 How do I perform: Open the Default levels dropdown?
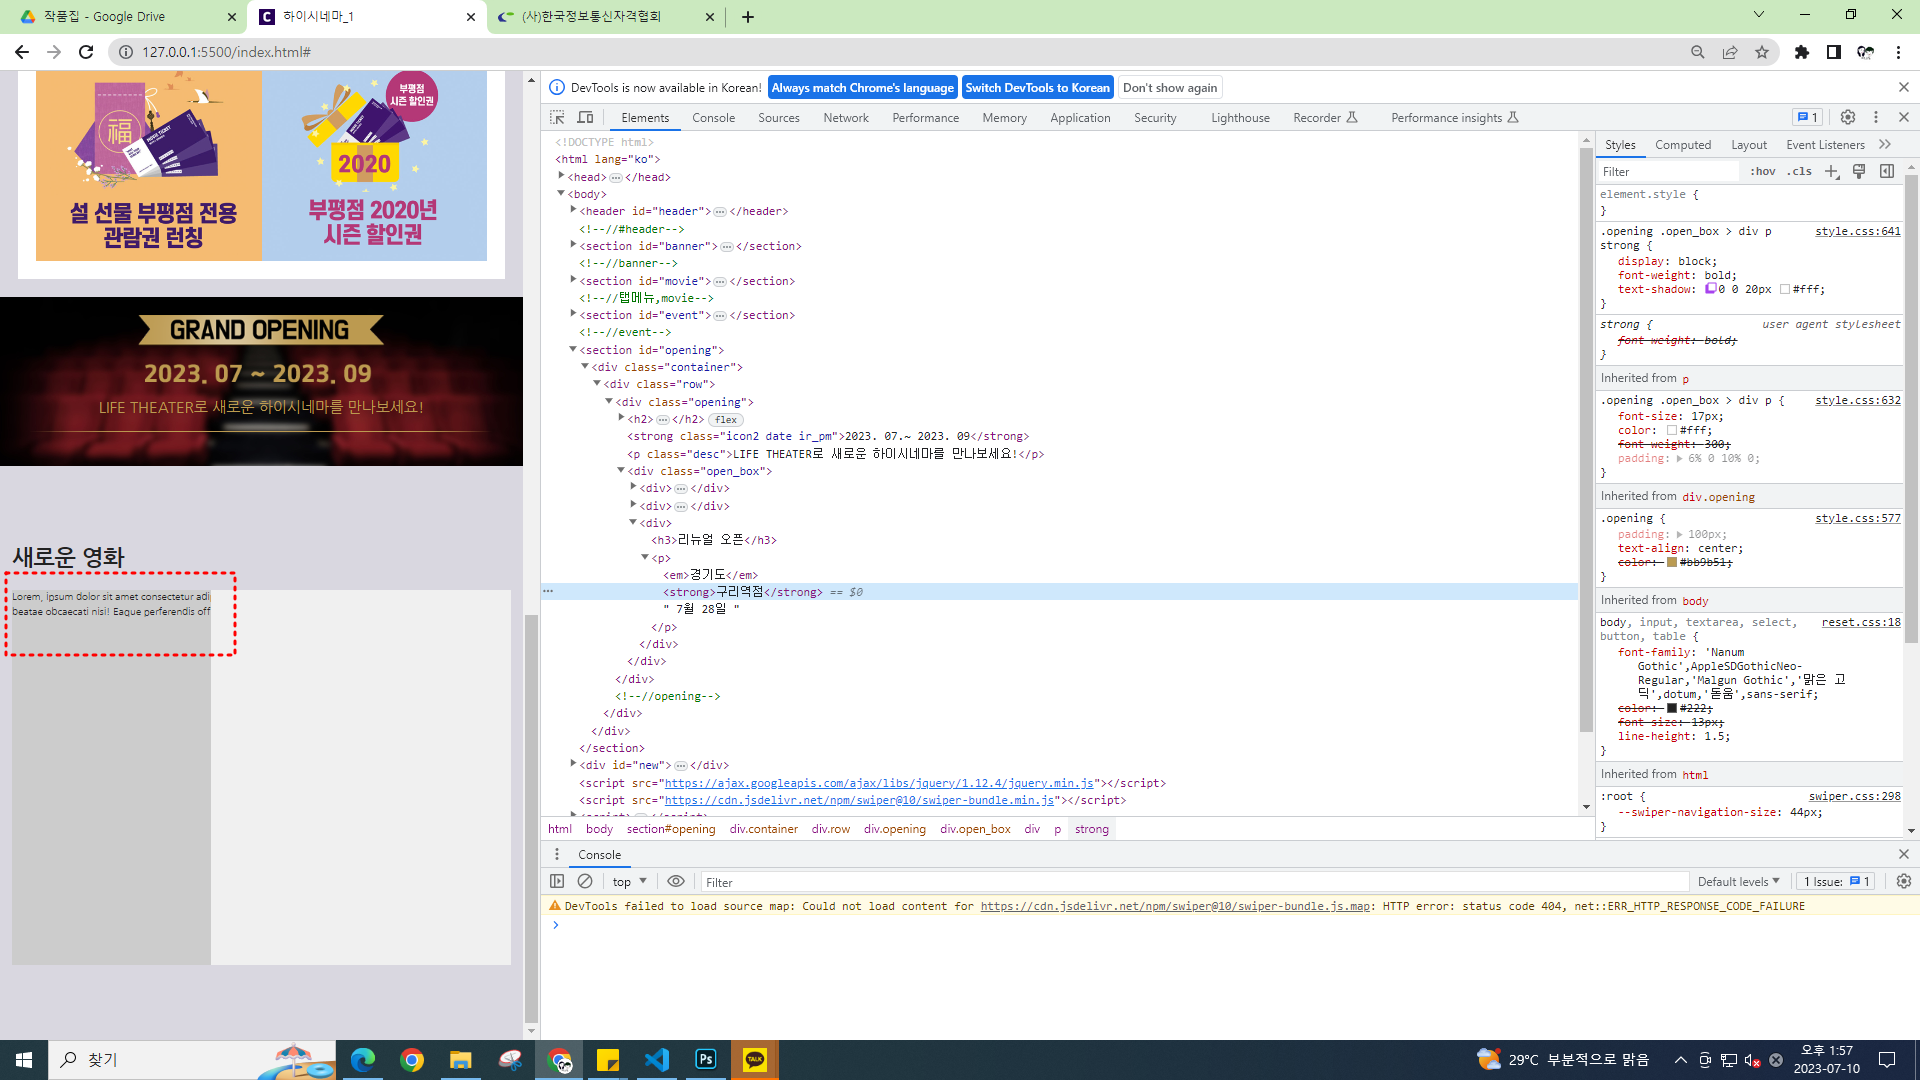1738,881
